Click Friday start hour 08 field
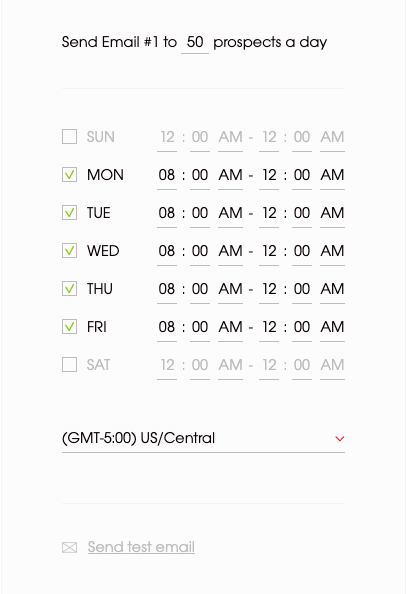This screenshot has width=407, height=594. click(x=167, y=327)
